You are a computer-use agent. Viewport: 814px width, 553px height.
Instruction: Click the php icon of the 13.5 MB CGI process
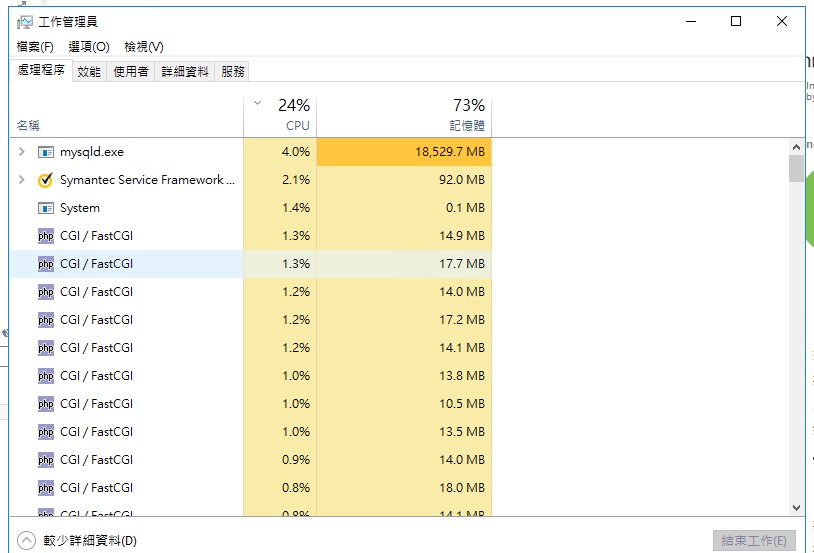(45, 432)
